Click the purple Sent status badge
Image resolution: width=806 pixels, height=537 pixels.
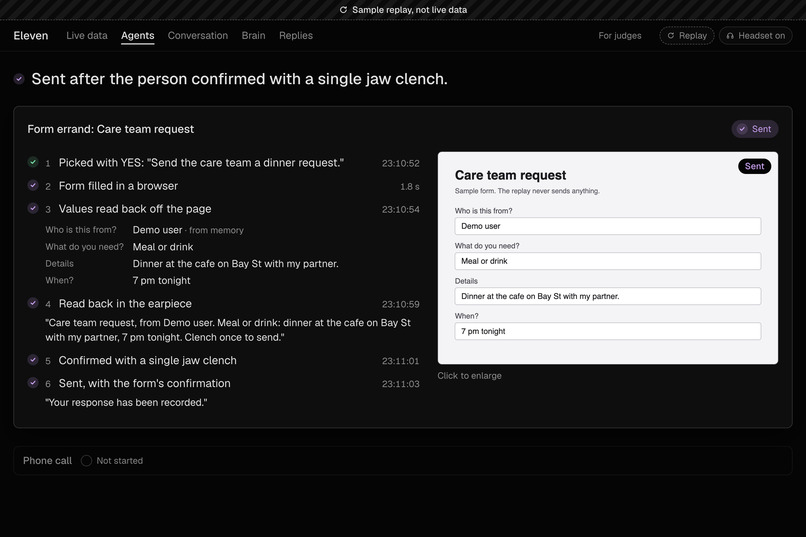click(755, 129)
